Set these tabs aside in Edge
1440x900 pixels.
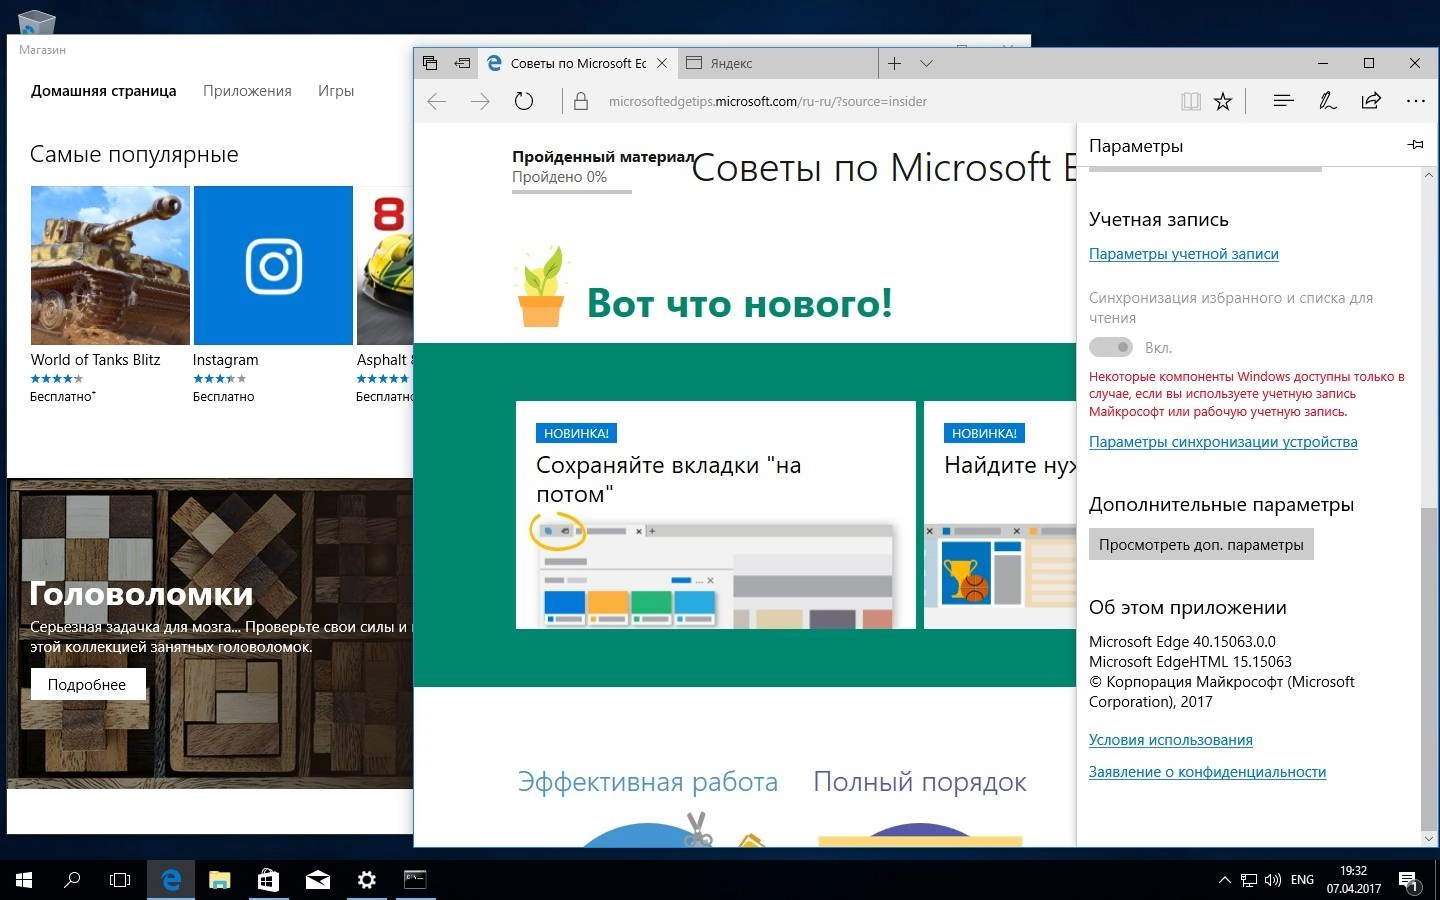point(462,63)
